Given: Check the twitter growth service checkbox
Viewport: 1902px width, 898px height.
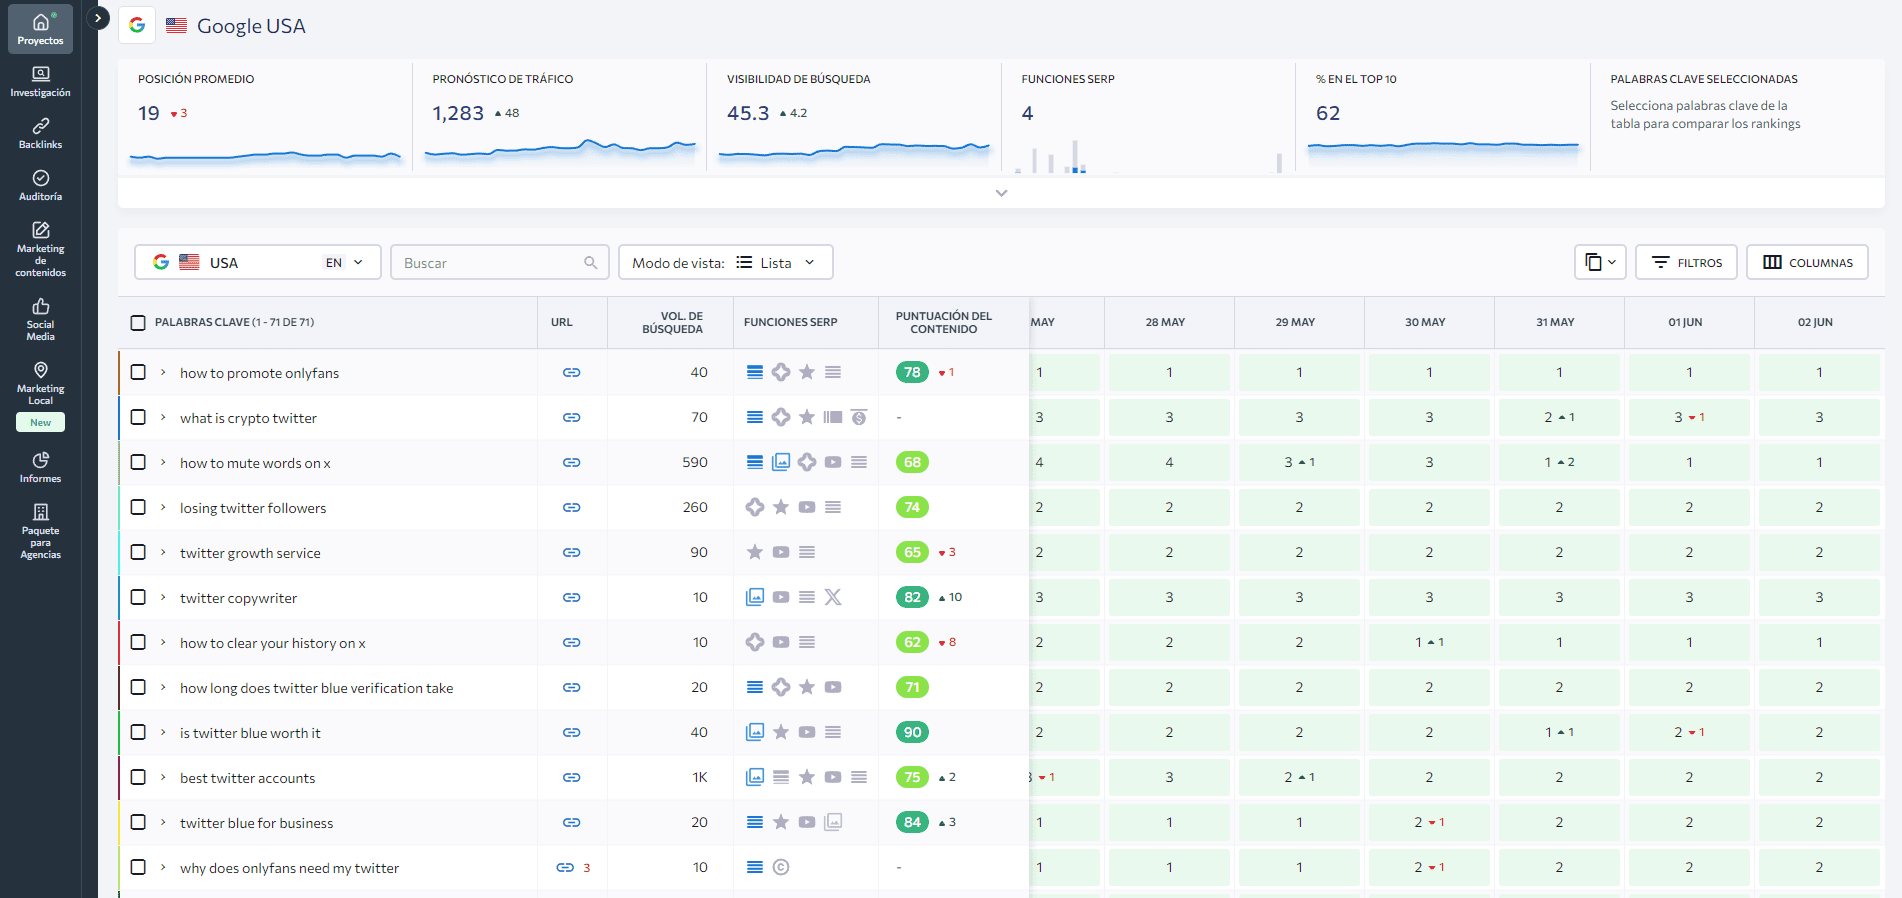Looking at the screenshot, I should tap(138, 552).
